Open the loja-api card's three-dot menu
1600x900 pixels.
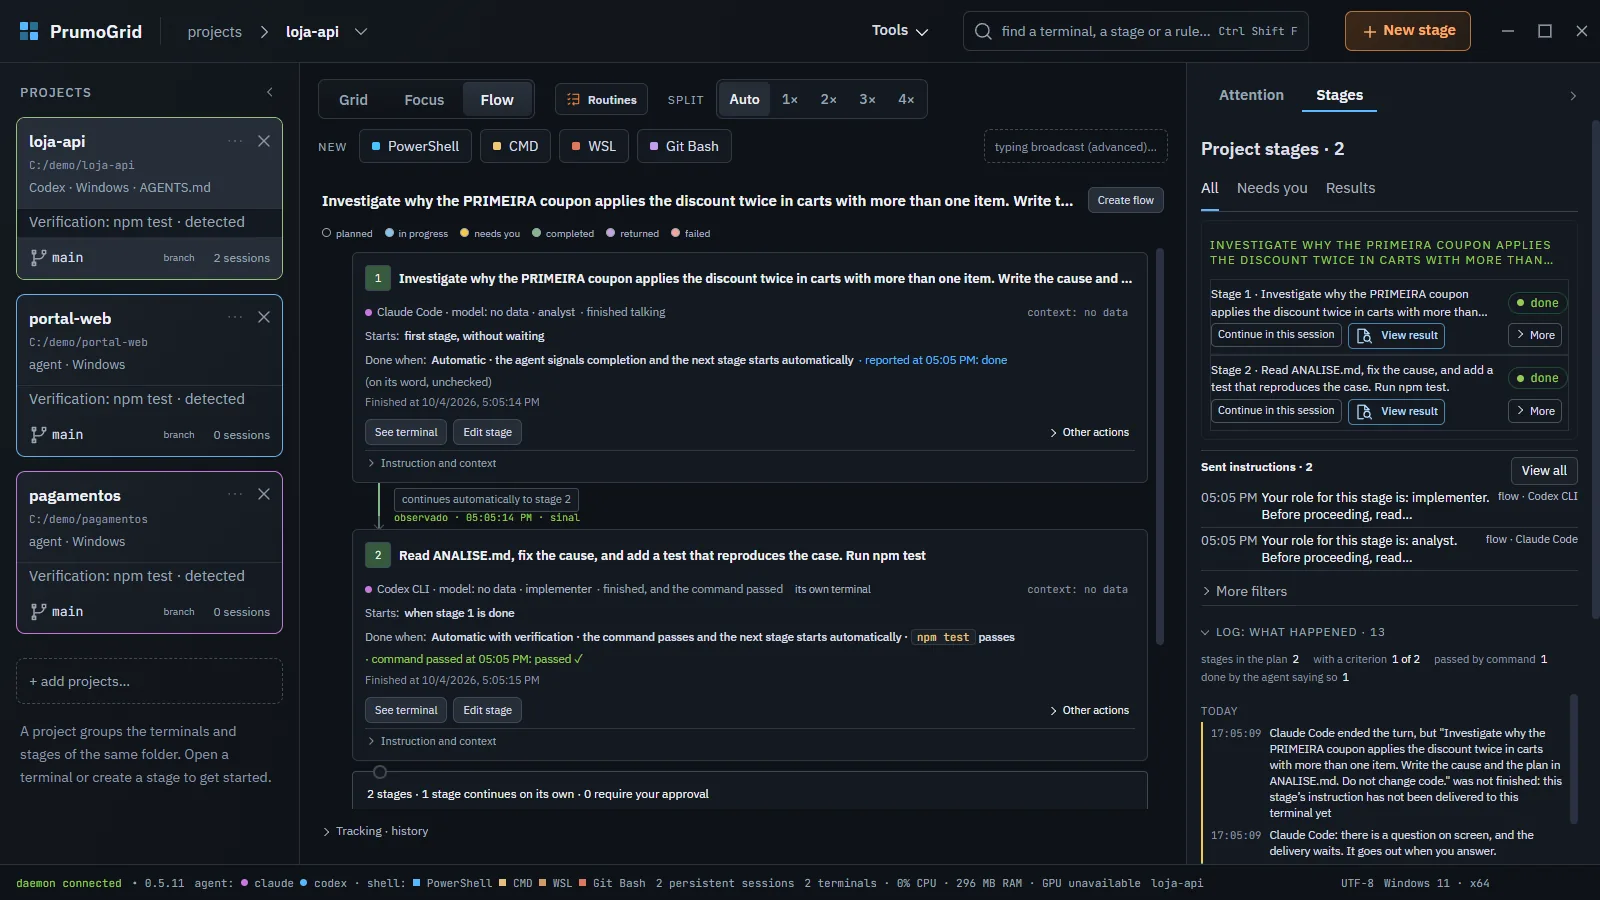click(x=235, y=141)
